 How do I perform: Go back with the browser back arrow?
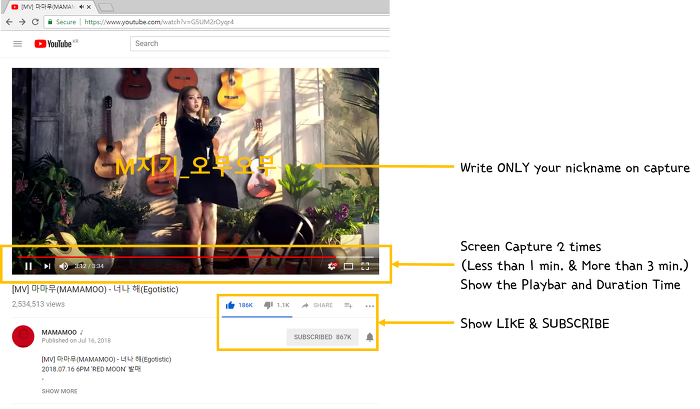click(x=9, y=21)
